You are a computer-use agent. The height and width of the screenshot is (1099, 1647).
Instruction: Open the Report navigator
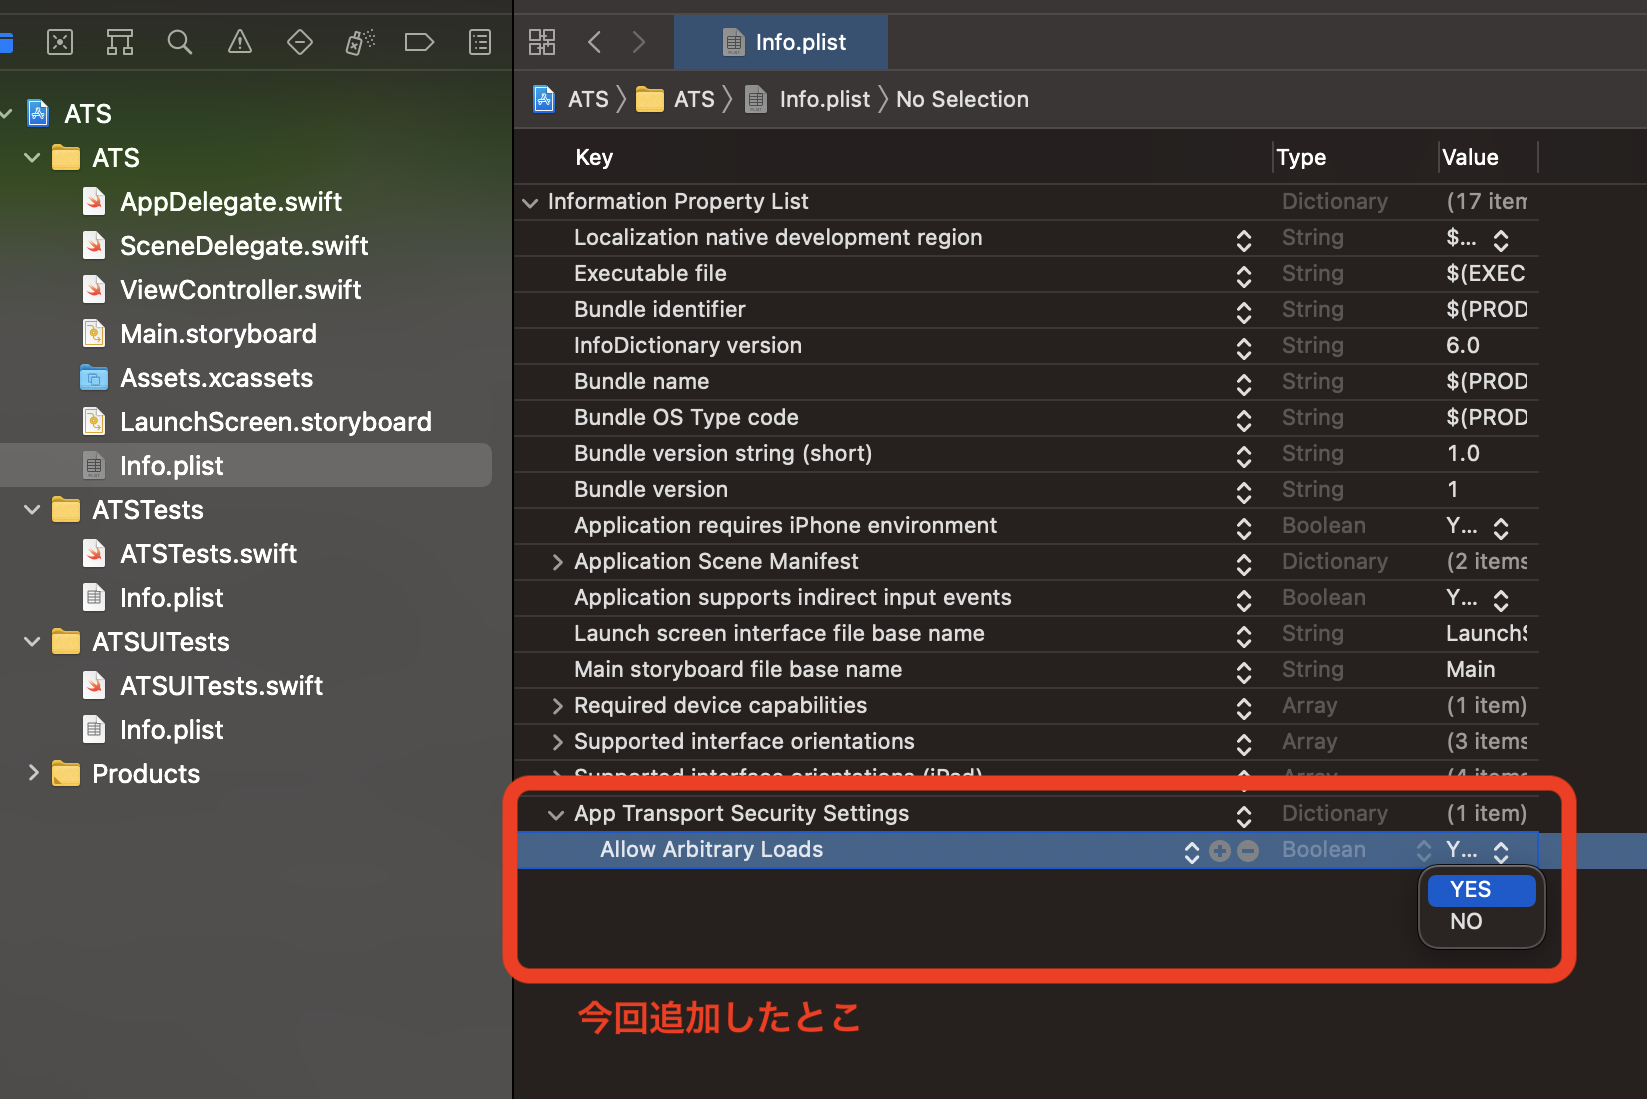tap(480, 42)
